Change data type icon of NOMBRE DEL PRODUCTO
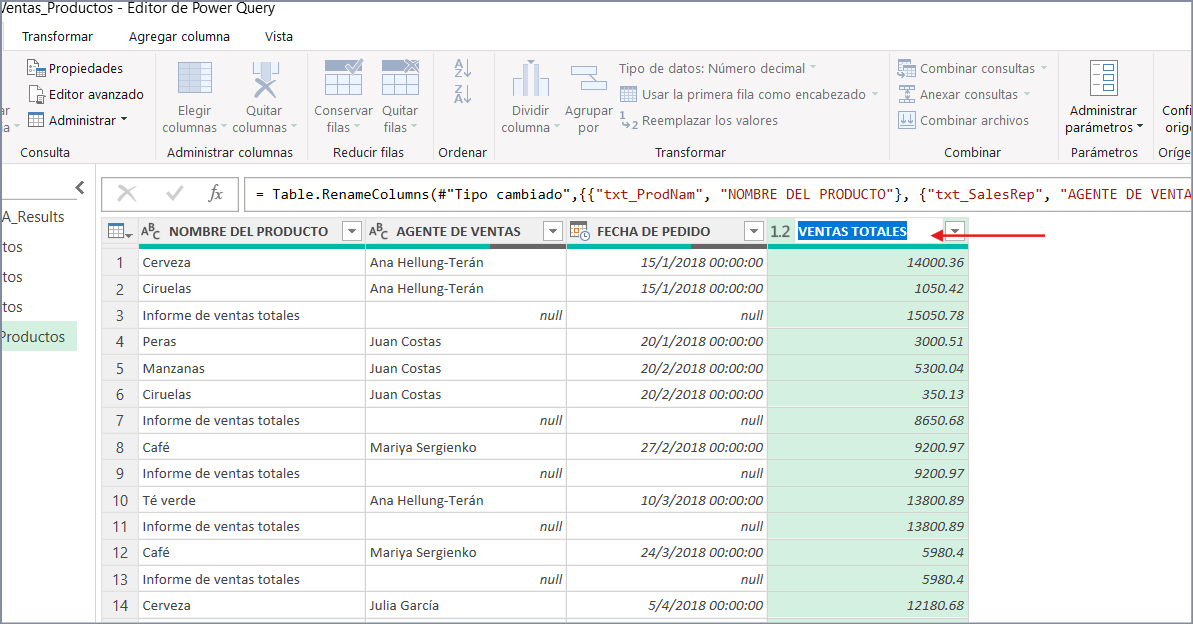The image size is (1193, 624). click(x=151, y=231)
